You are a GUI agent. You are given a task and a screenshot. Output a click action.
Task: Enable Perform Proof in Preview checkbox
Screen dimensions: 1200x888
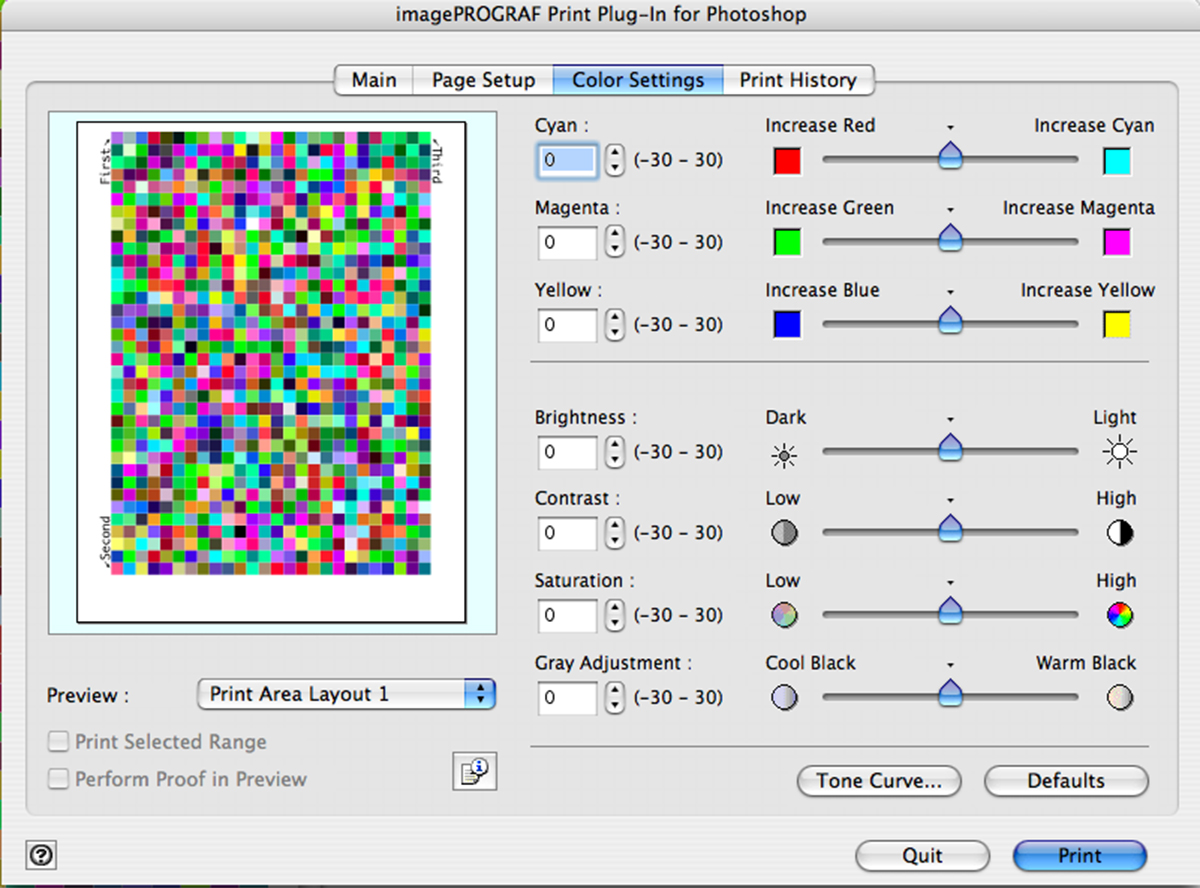(x=59, y=779)
